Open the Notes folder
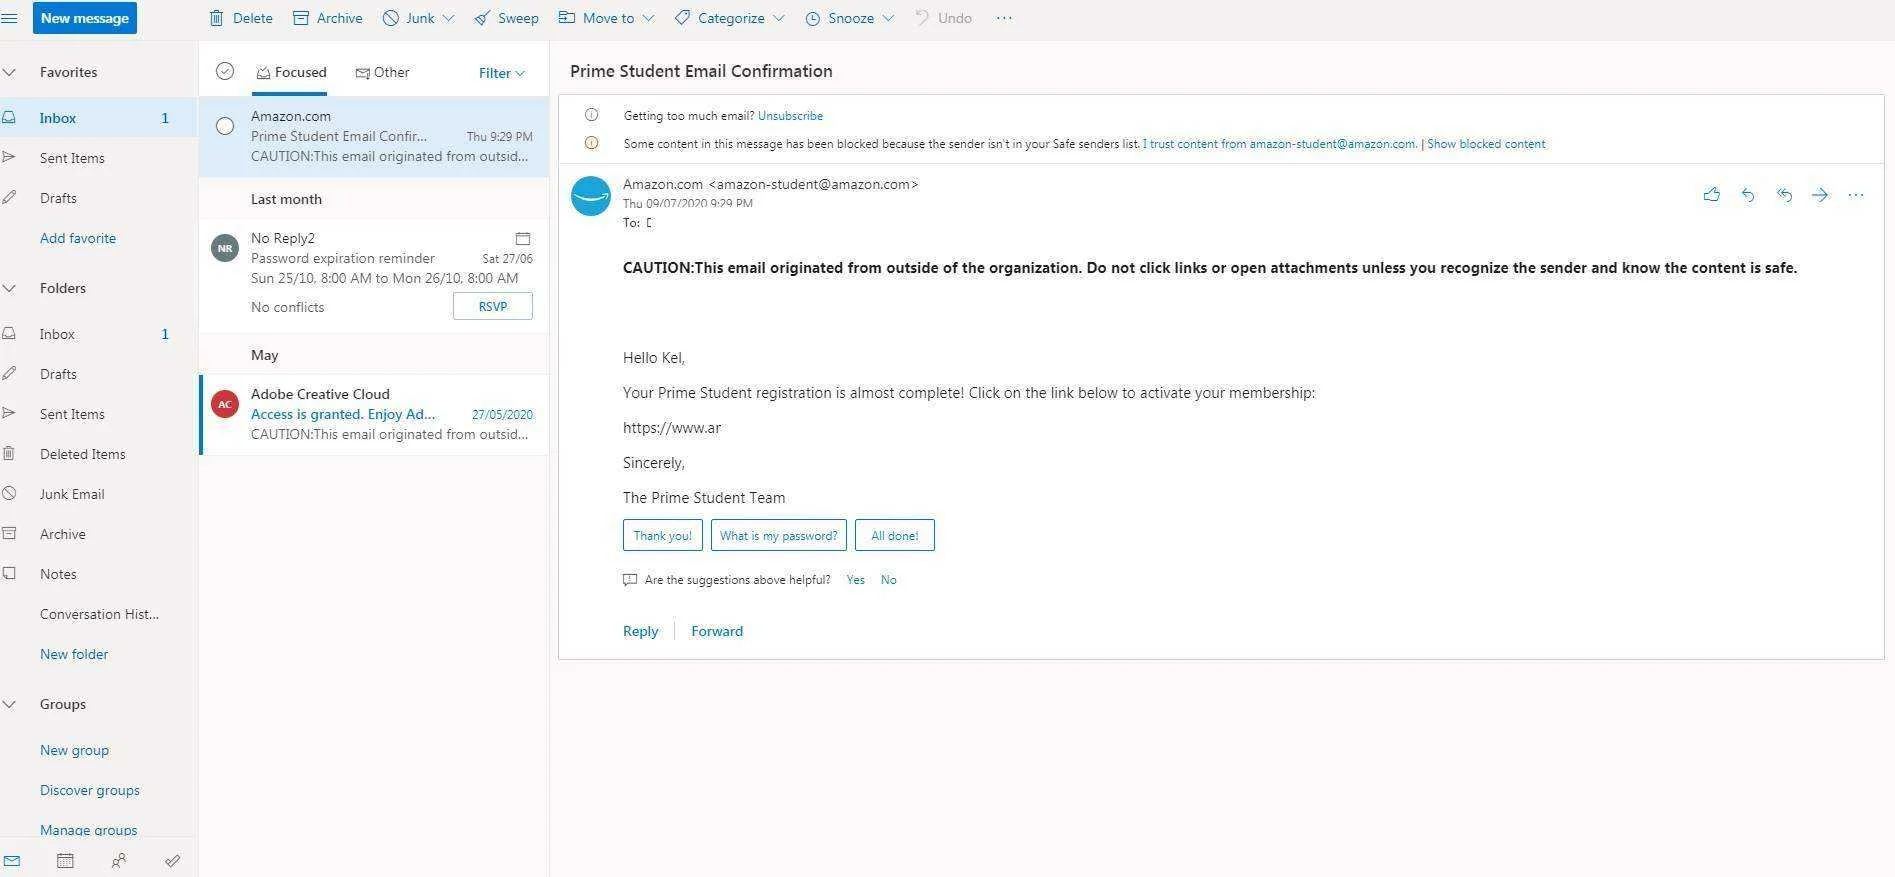 point(98,574)
